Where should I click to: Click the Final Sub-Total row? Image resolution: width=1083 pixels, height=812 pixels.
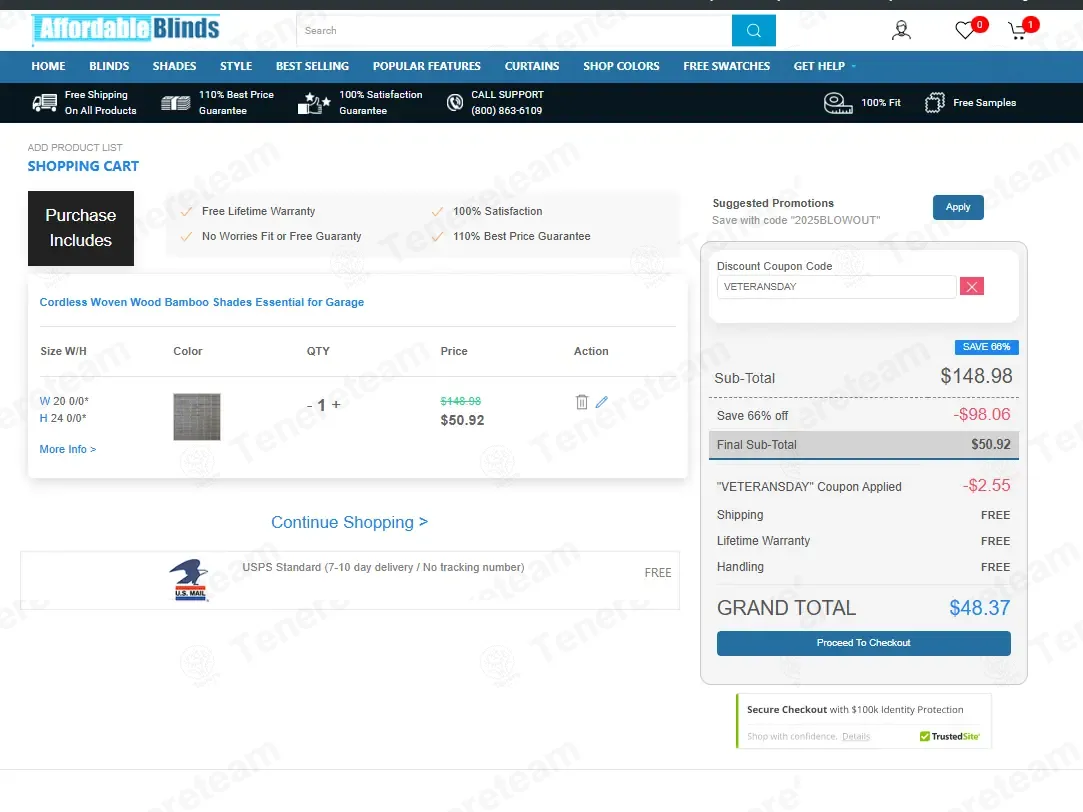863,445
